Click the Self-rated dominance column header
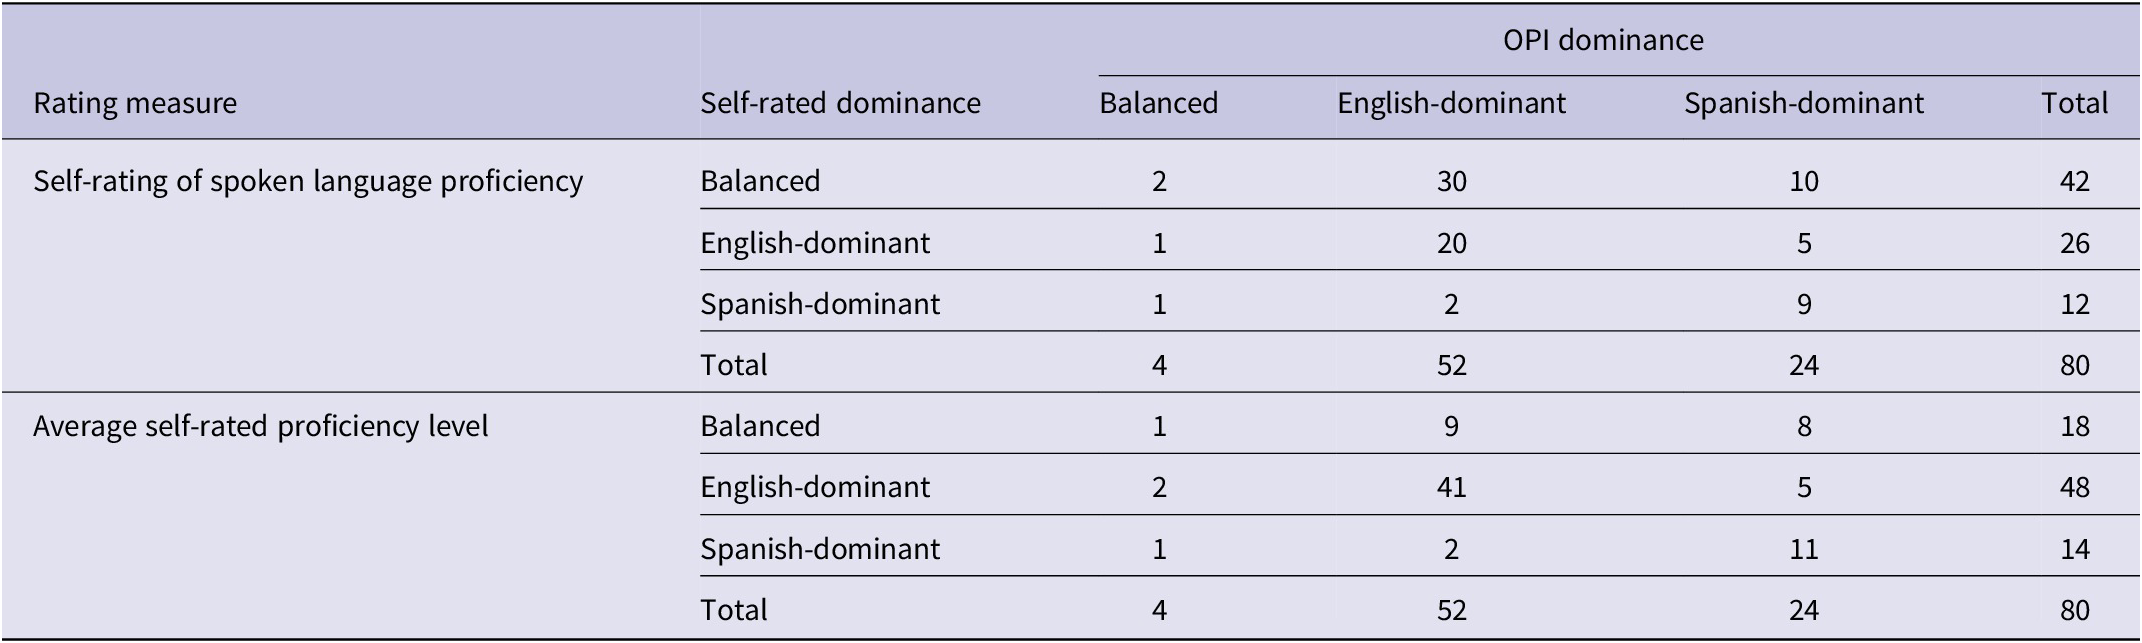Image resolution: width=2142 pixels, height=643 pixels. (840, 103)
